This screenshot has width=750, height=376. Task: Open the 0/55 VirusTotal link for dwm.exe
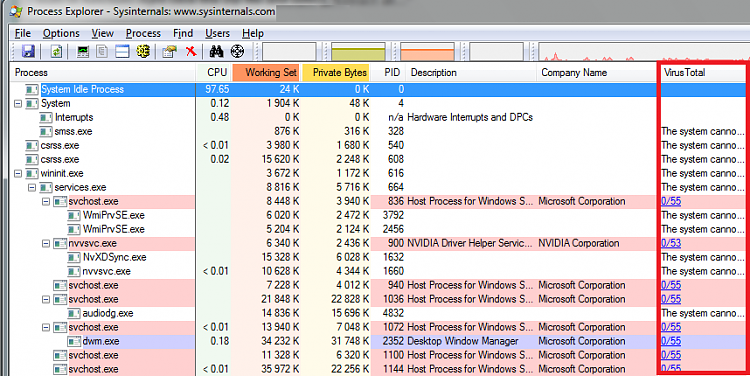click(x=671, y=342)
